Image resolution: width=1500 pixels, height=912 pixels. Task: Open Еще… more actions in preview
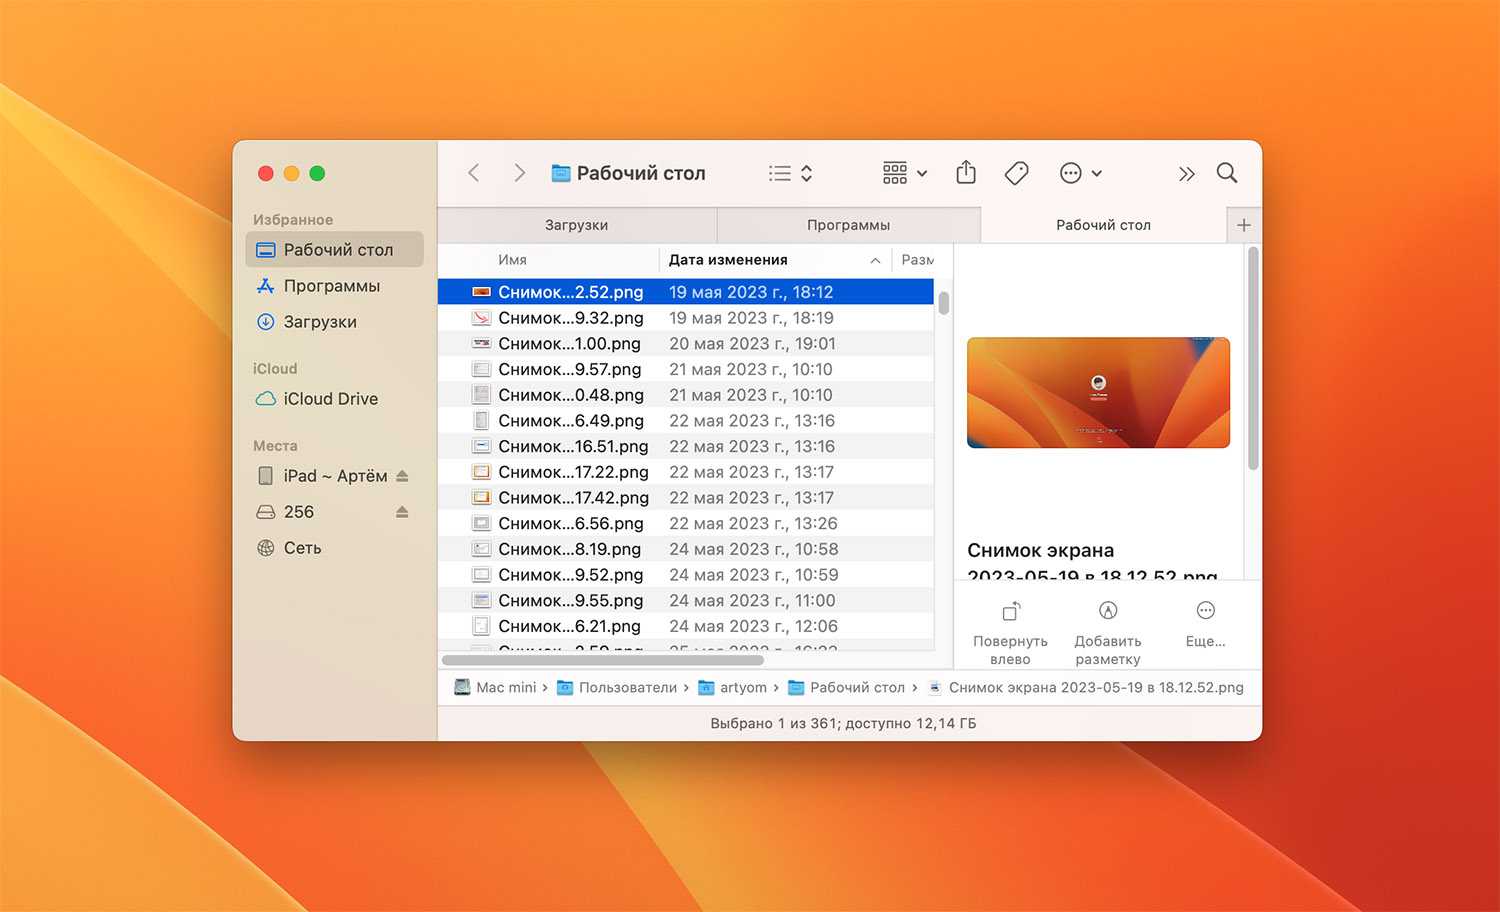click(1205, 623)
